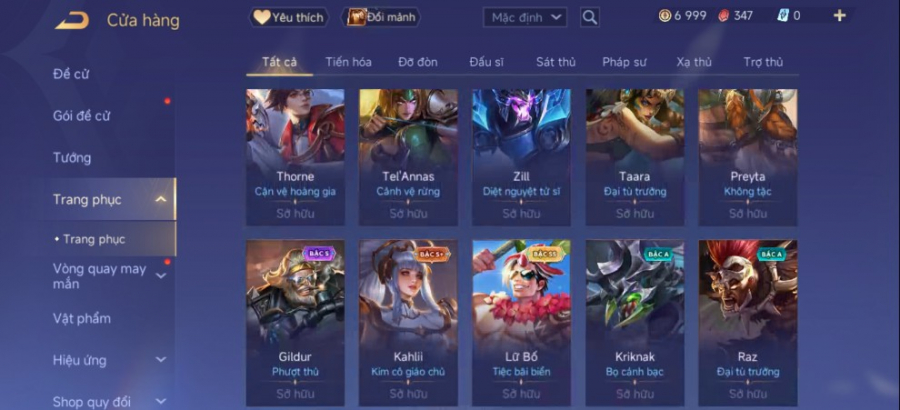Viewport: 900px width, 410px height.
Task: Open search with the magnifying glass icon
Action: pyautogui.click(x=589, y=17)
